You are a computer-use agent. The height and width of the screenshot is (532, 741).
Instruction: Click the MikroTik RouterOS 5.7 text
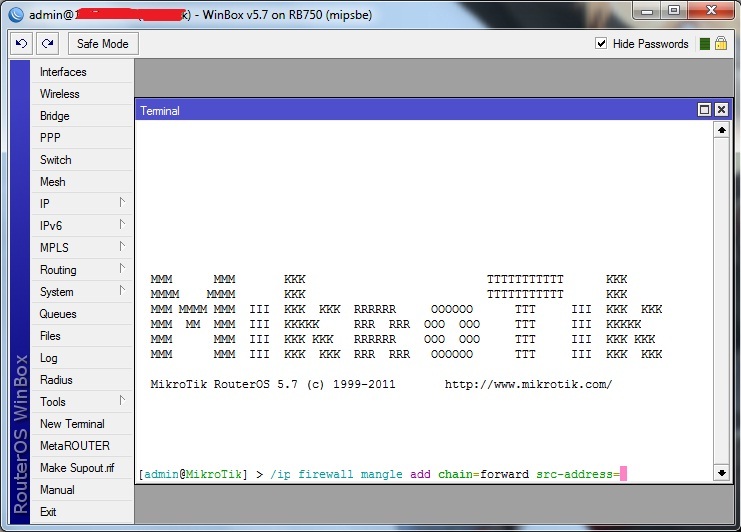click(x=224, y=384)
